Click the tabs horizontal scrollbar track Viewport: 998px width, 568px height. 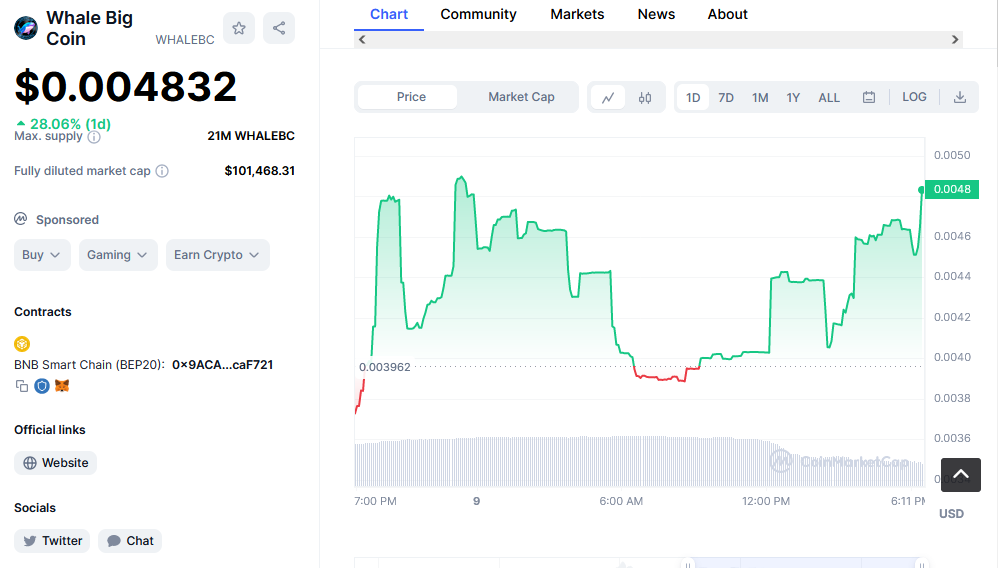click(x=658, y=39)
